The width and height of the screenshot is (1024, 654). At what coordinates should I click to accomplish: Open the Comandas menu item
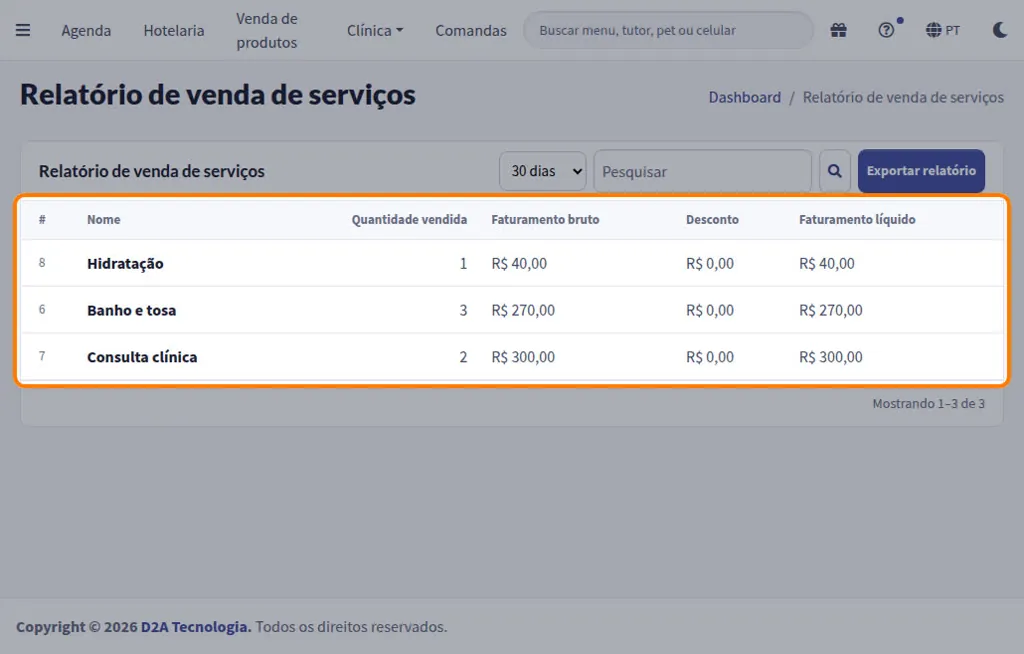(x=471, y=31)
